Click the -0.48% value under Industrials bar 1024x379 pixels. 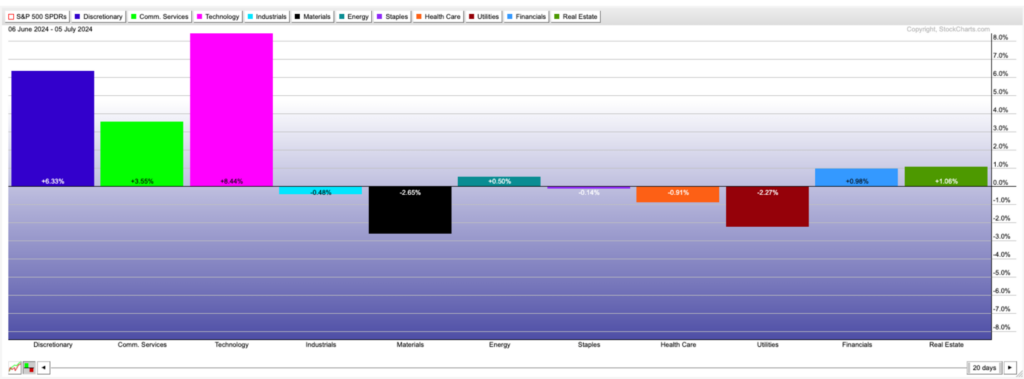(321, 193)
